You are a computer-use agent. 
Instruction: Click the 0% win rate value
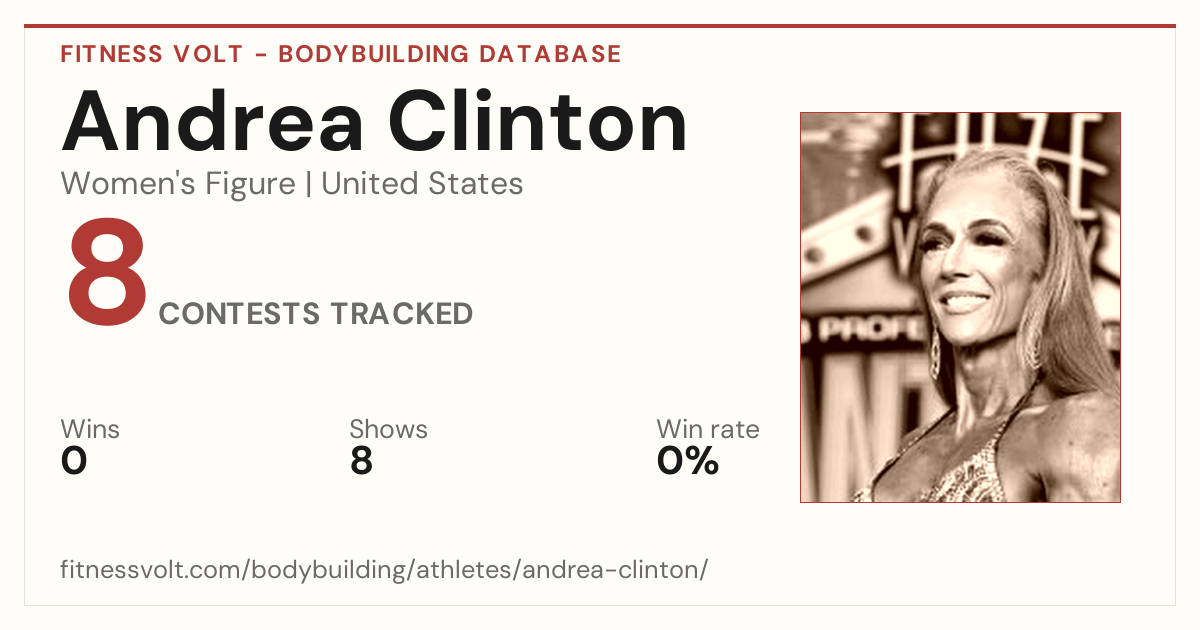688,461
